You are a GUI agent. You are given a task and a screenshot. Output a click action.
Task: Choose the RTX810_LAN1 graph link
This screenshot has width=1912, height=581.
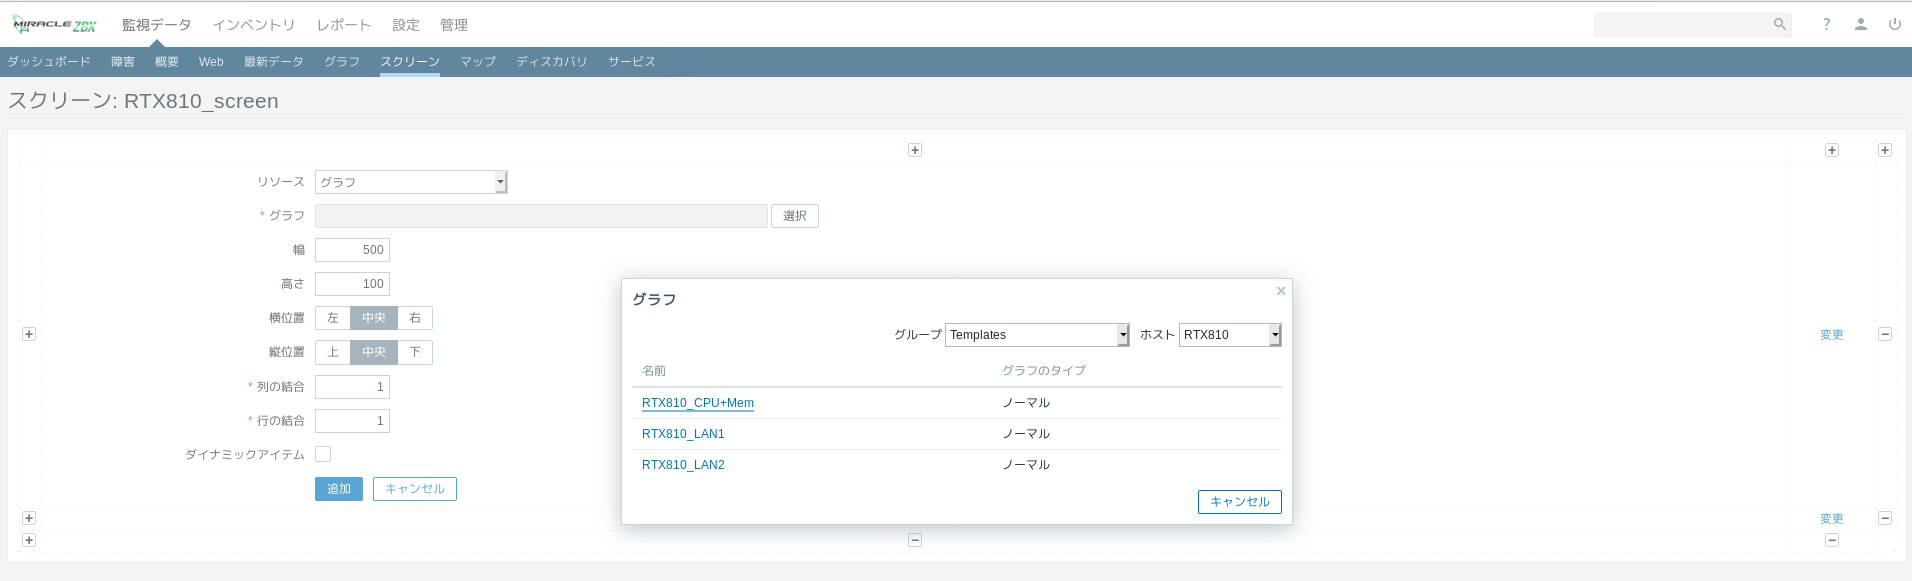683,434
